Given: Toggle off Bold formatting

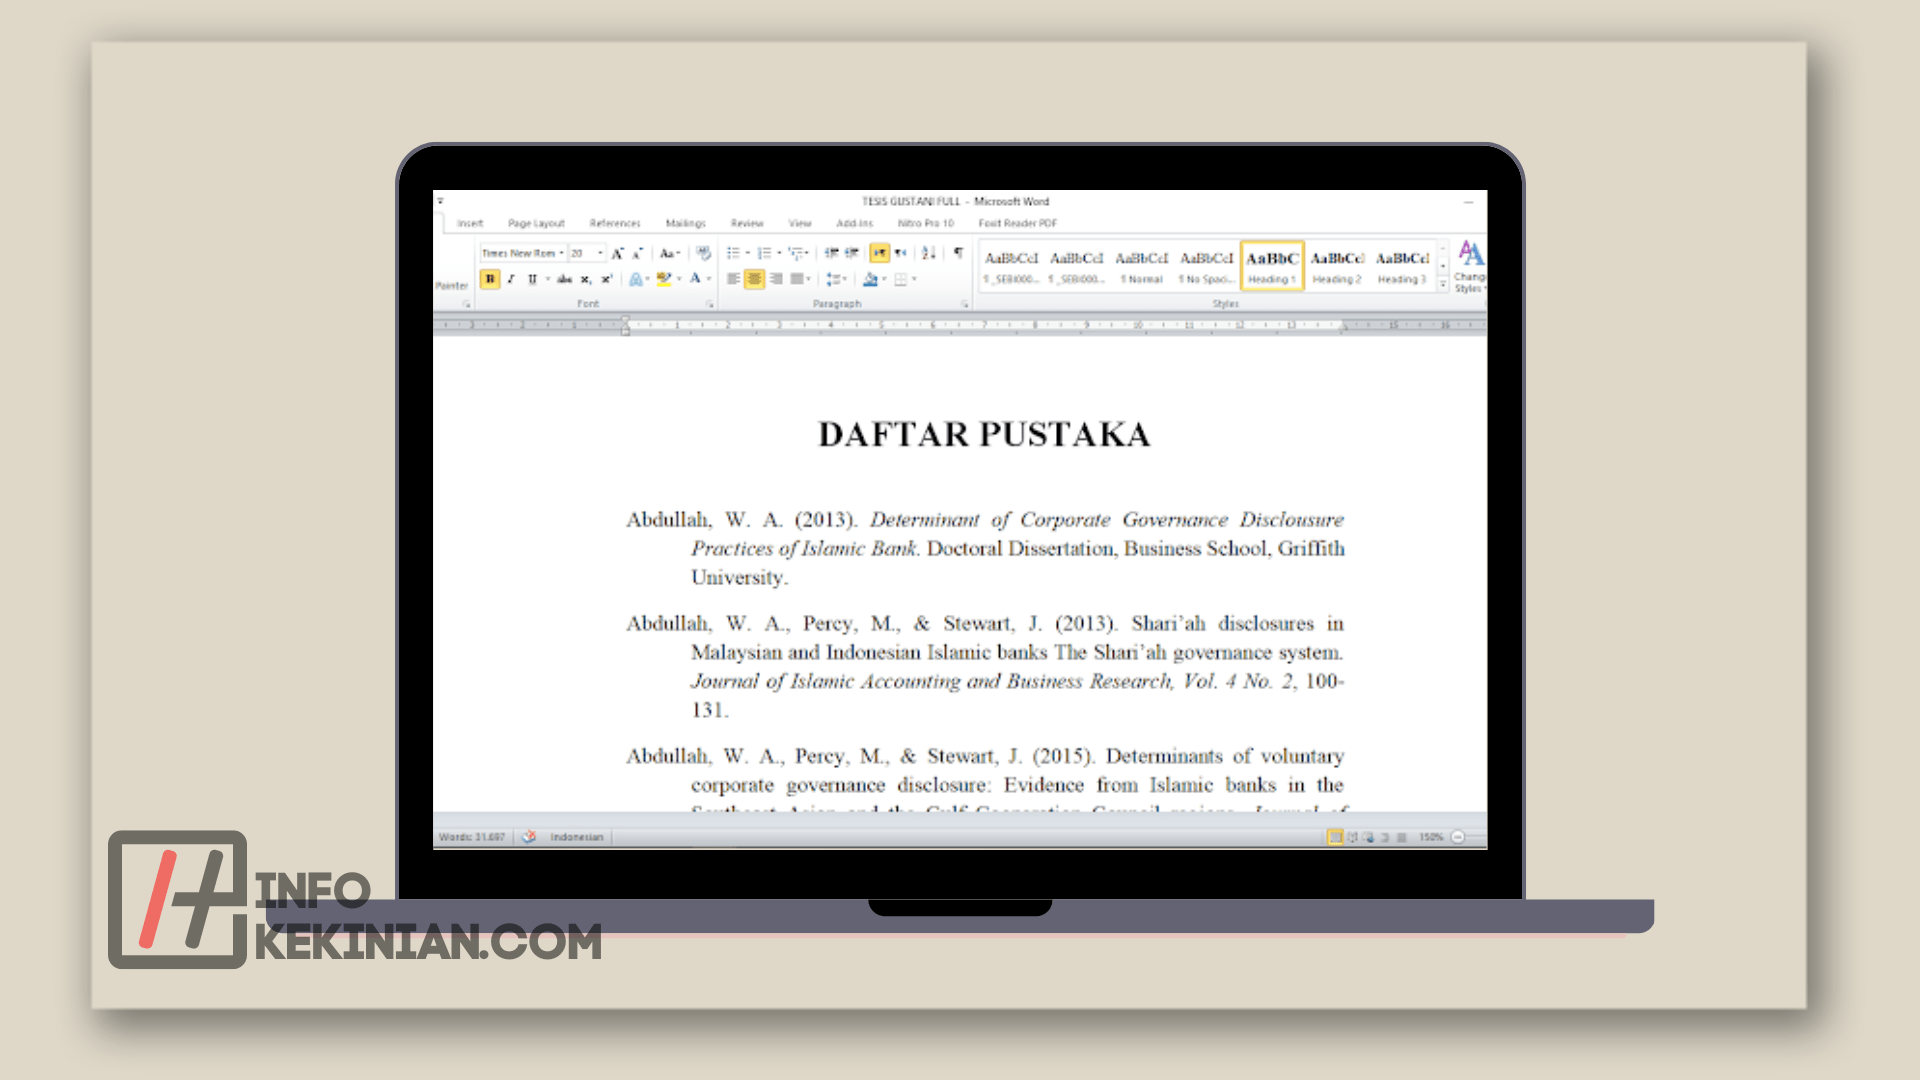Looking at the screenshot, I should tap(490, 279).
